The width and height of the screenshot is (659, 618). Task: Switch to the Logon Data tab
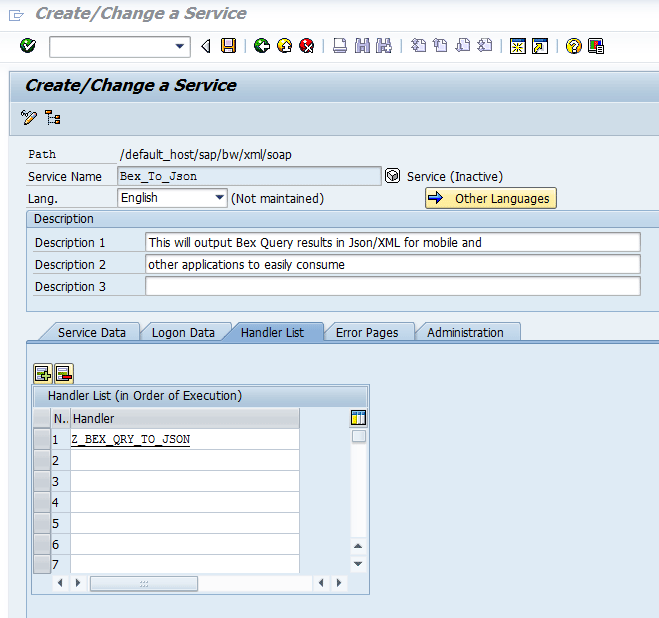coord(183,332)
